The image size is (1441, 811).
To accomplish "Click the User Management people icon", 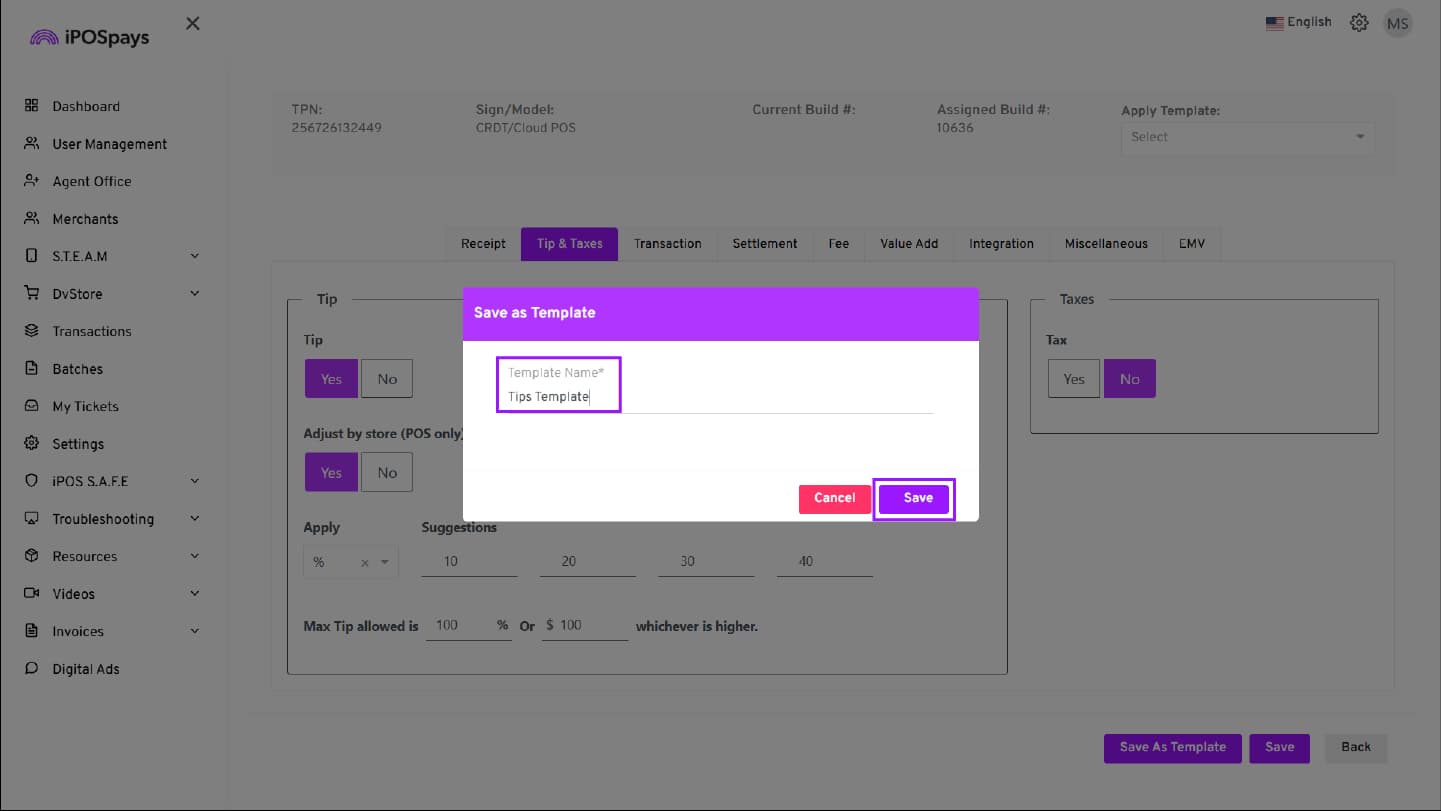I will click(31, 144).
